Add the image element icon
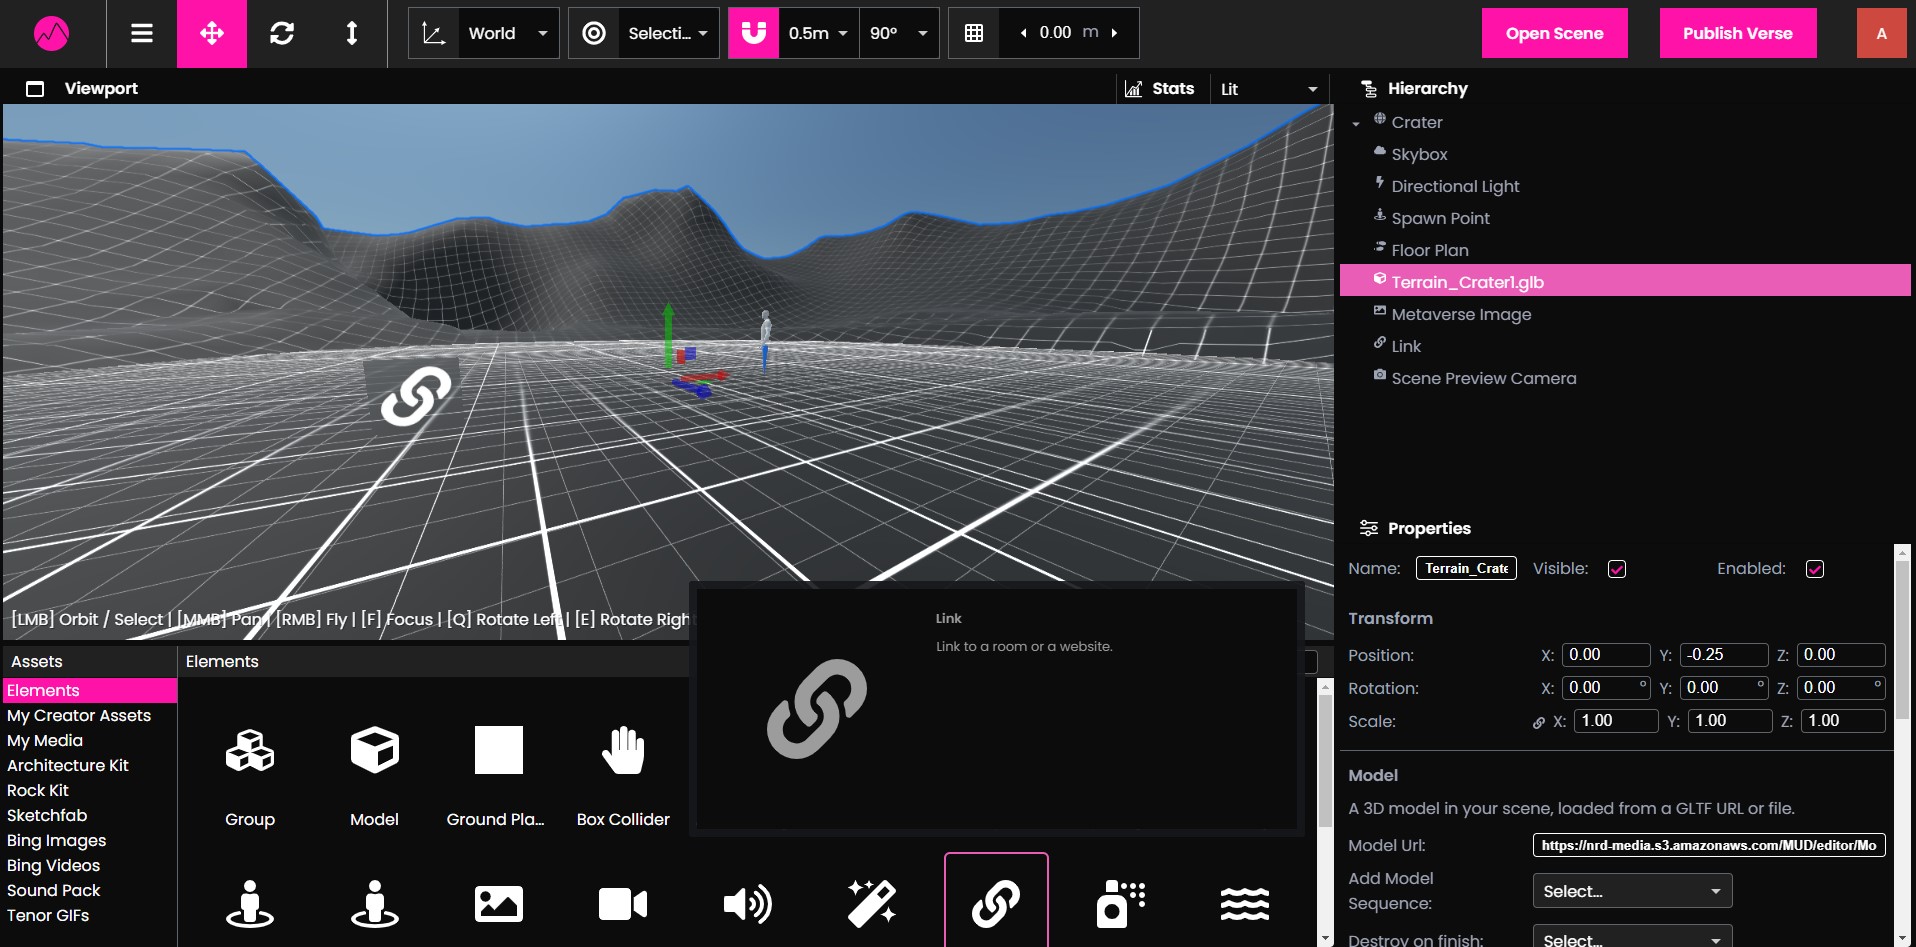Viewport: 1916px width, 947px height. pos(499,903)
